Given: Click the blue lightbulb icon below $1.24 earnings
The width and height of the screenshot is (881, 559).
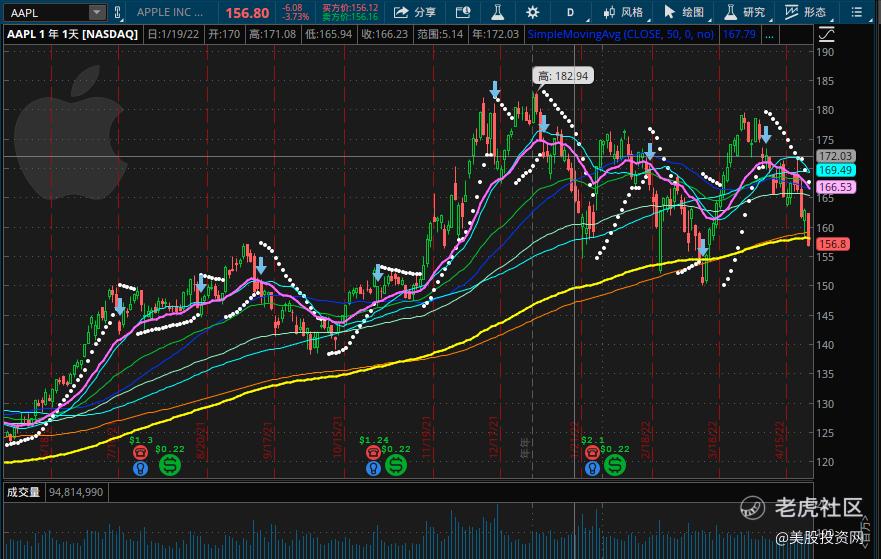Looking at the screenshot, I should (373, 467).
